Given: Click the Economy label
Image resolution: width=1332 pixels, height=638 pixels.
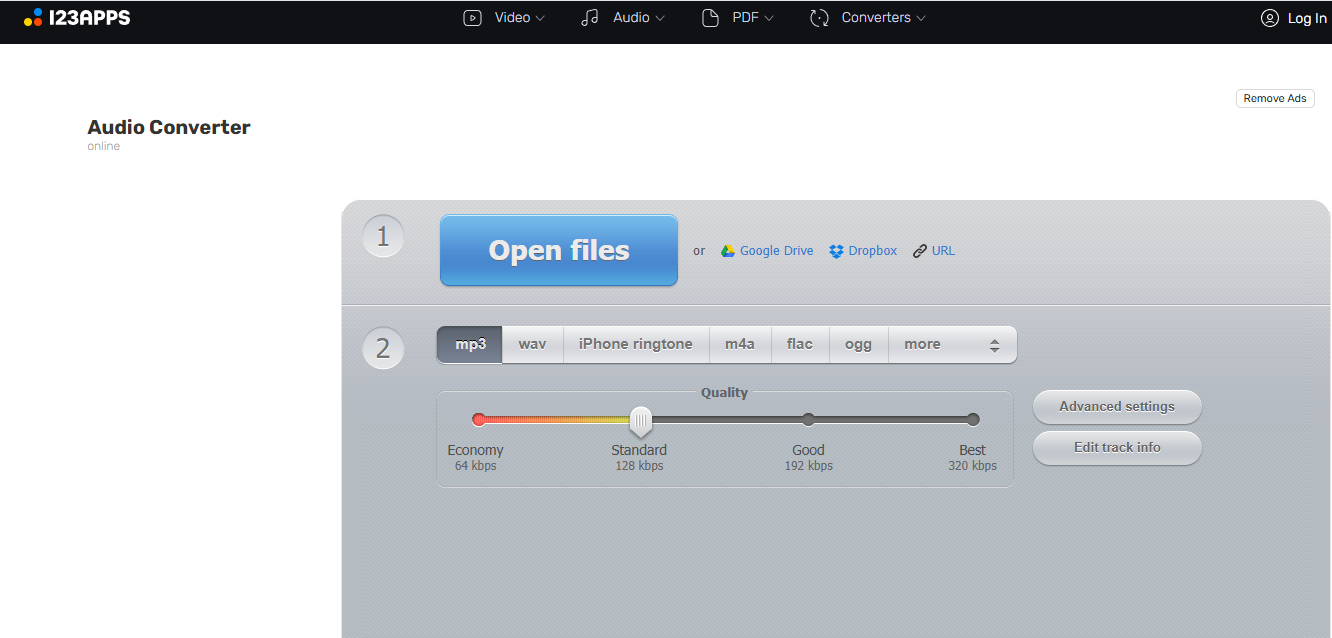Looking at the screenshot, I should pos(475,450).
